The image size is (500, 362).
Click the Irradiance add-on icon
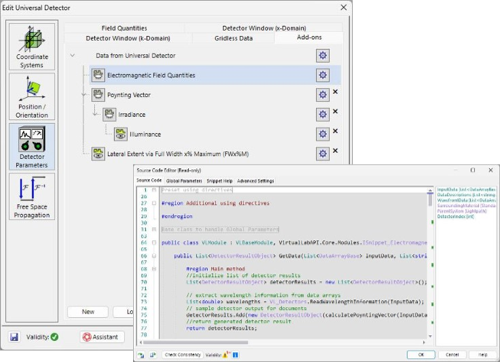[x=109, y=114]
